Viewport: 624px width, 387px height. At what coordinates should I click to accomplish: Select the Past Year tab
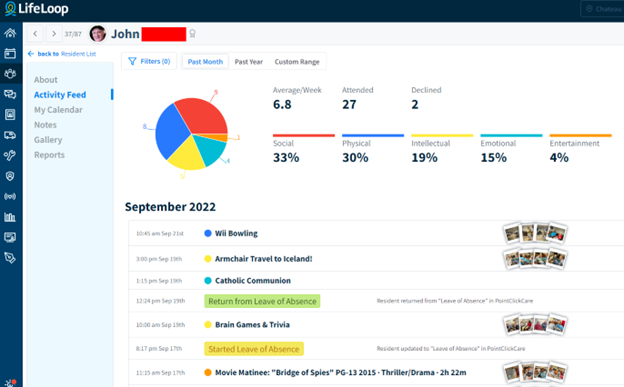click(x=249, y=62)
